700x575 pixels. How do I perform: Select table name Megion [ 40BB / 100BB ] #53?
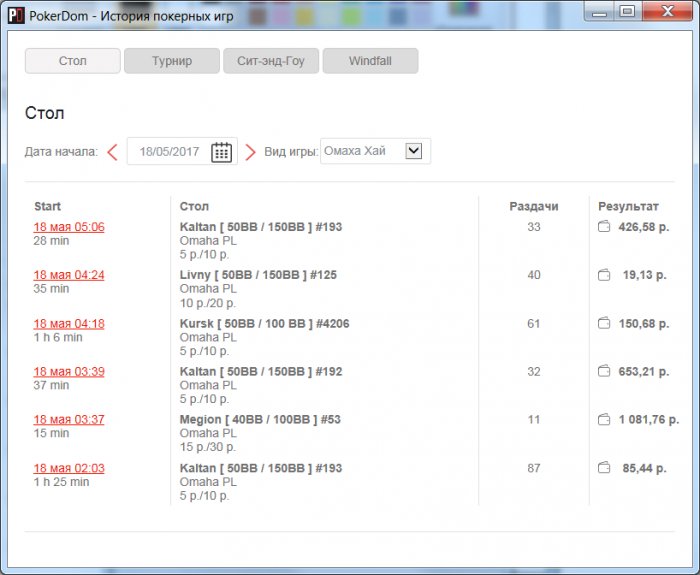click(x=260, y=420)
